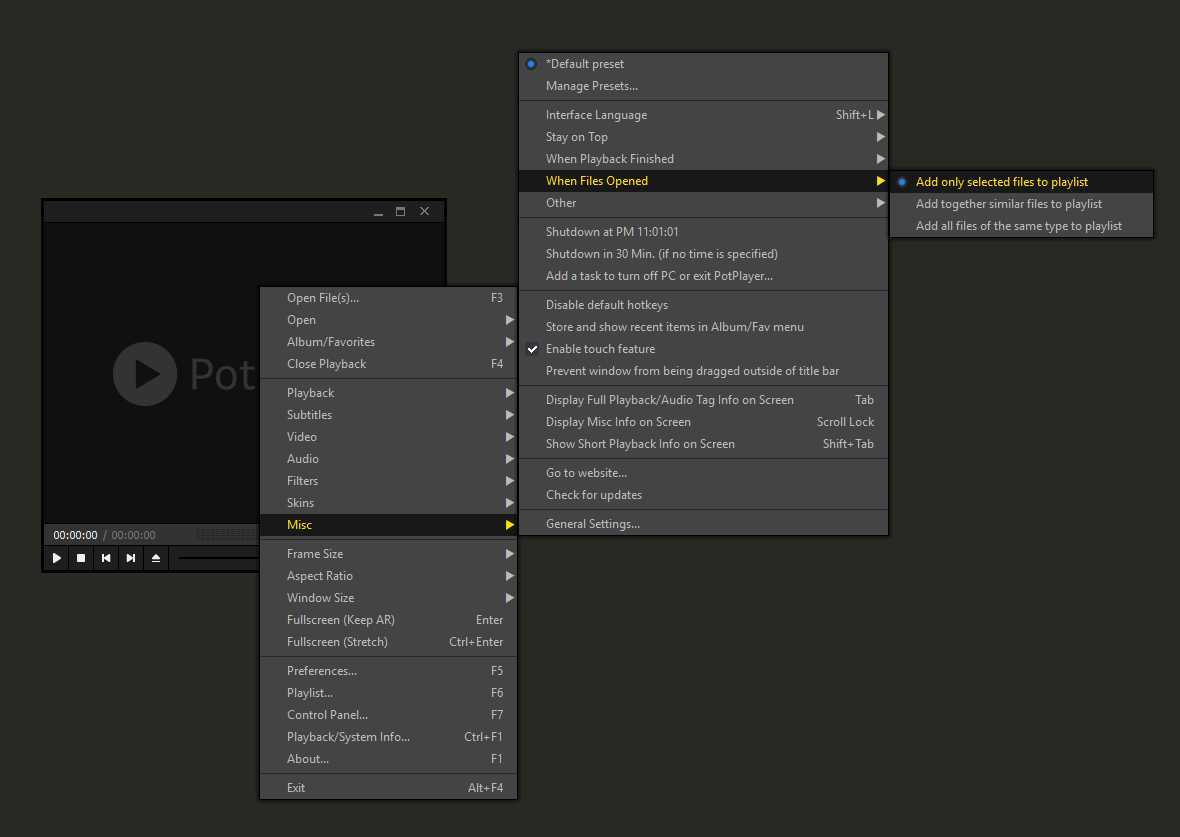Expand the Interface Language submenu
Viewport: 1180px width, 837px height.
point(704,115)
